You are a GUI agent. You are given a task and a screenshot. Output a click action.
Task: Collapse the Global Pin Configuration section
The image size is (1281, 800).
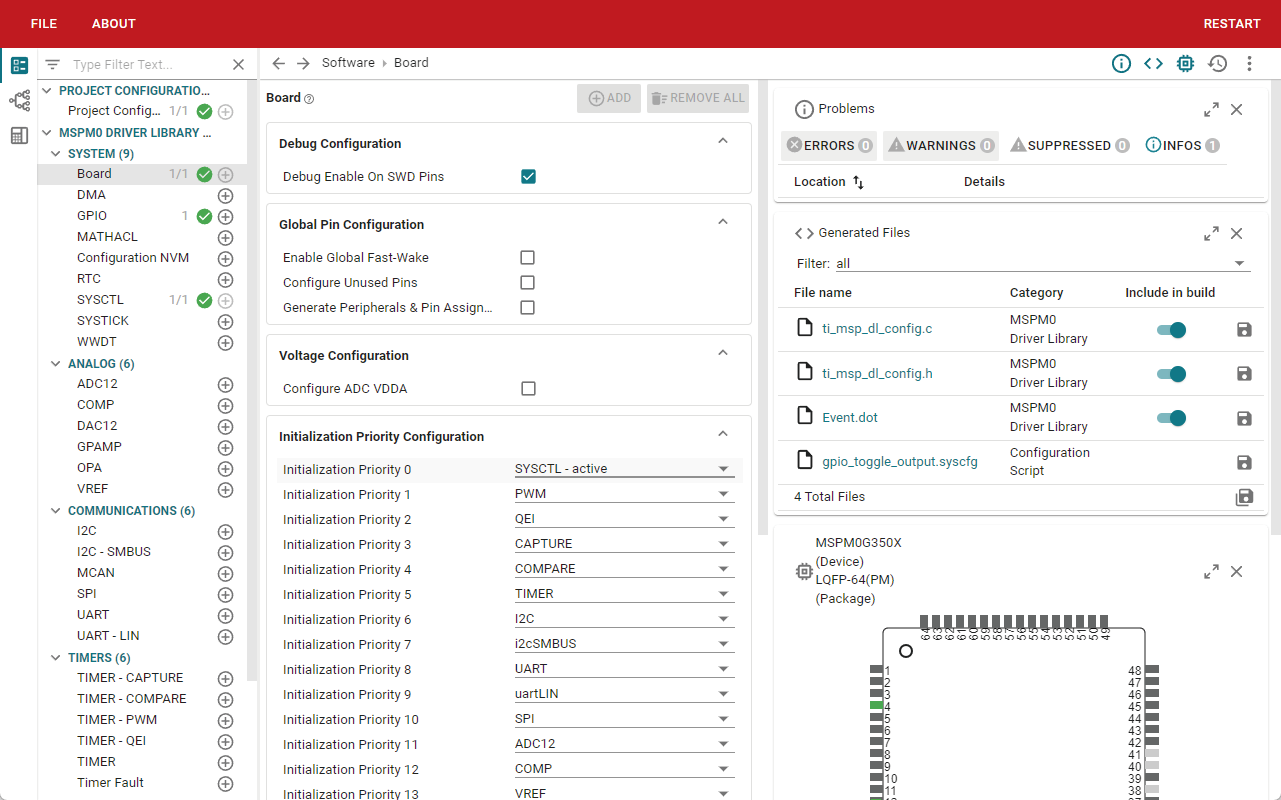tap(723, 223)
